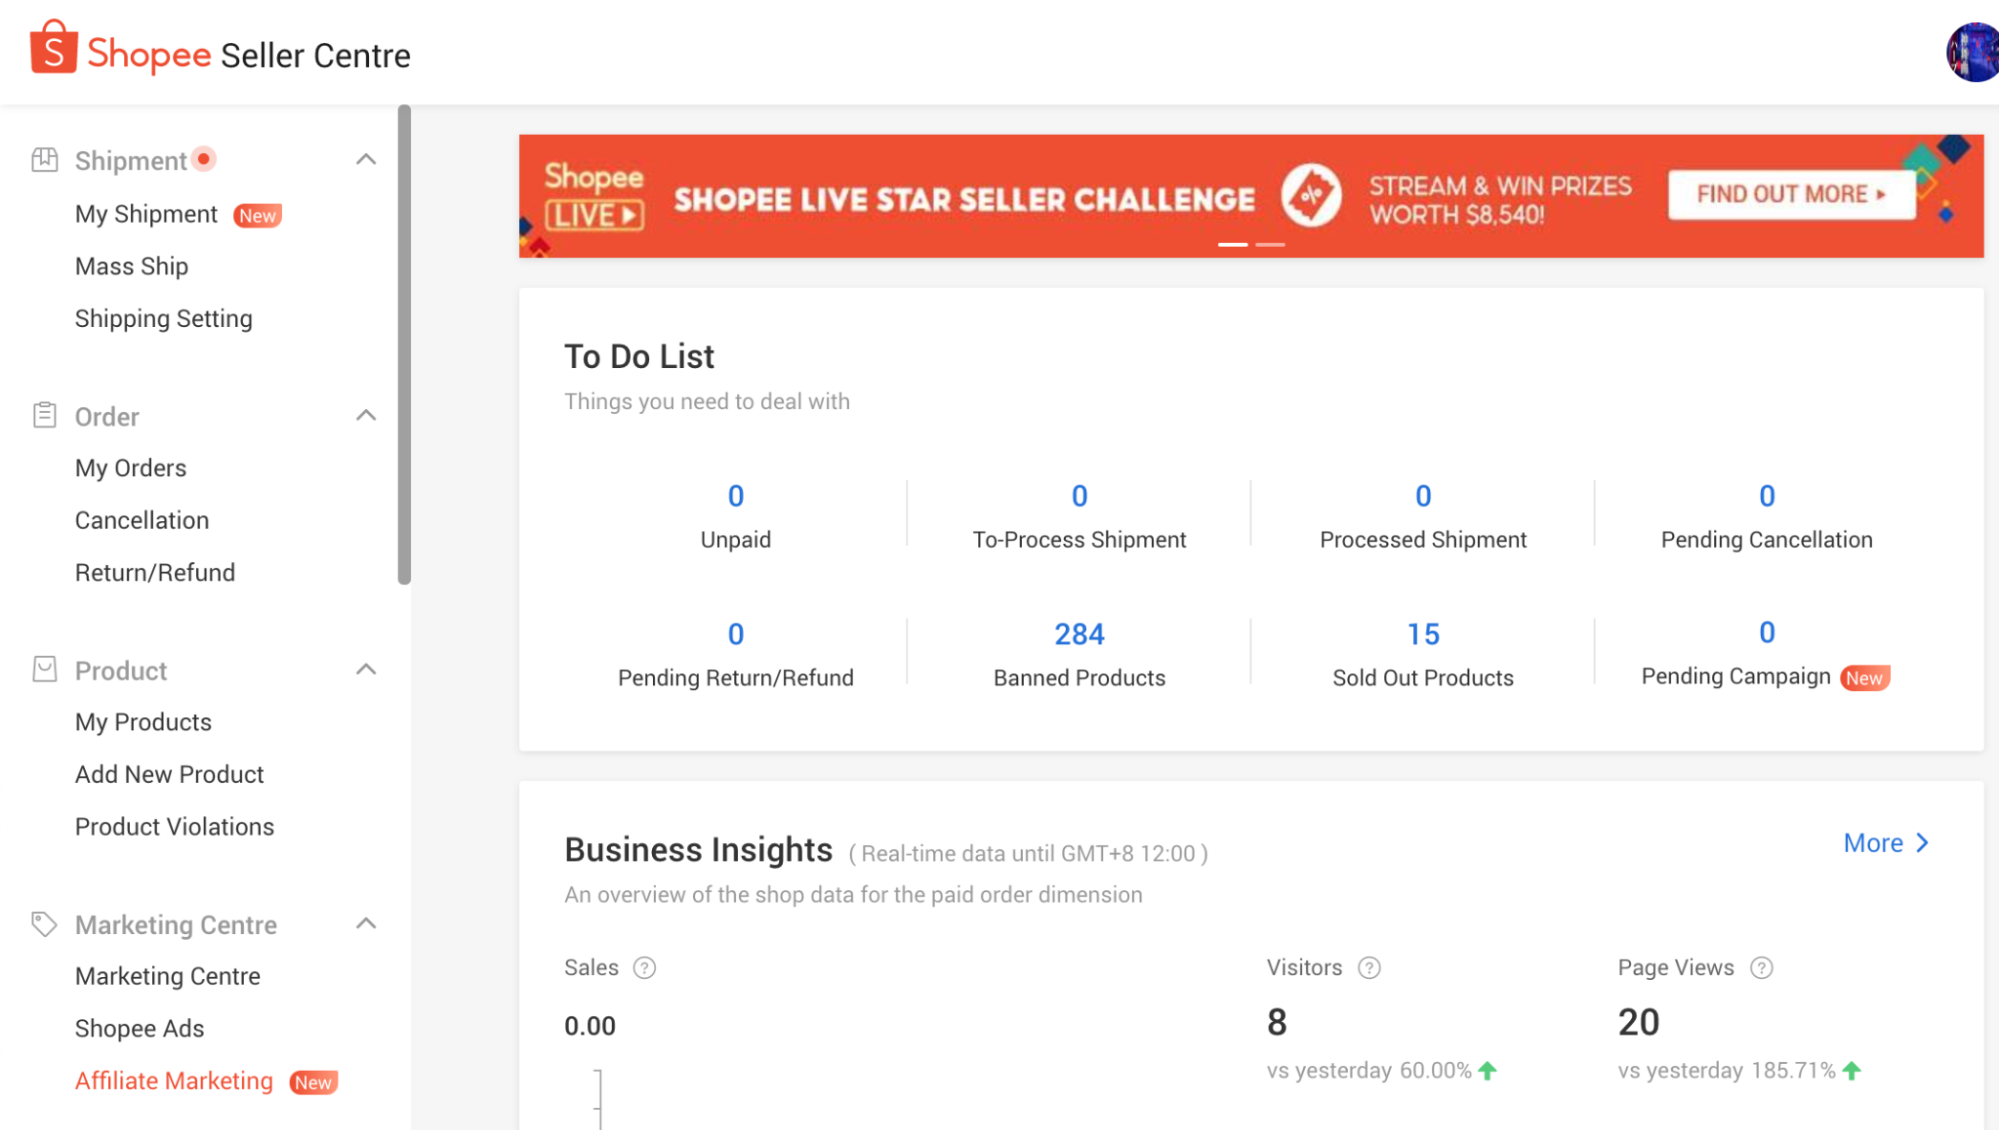1999x1131 pixels.
Task: Select the second banner carousel indicator
Action: pyautogui.click(x=1272, y=243)
